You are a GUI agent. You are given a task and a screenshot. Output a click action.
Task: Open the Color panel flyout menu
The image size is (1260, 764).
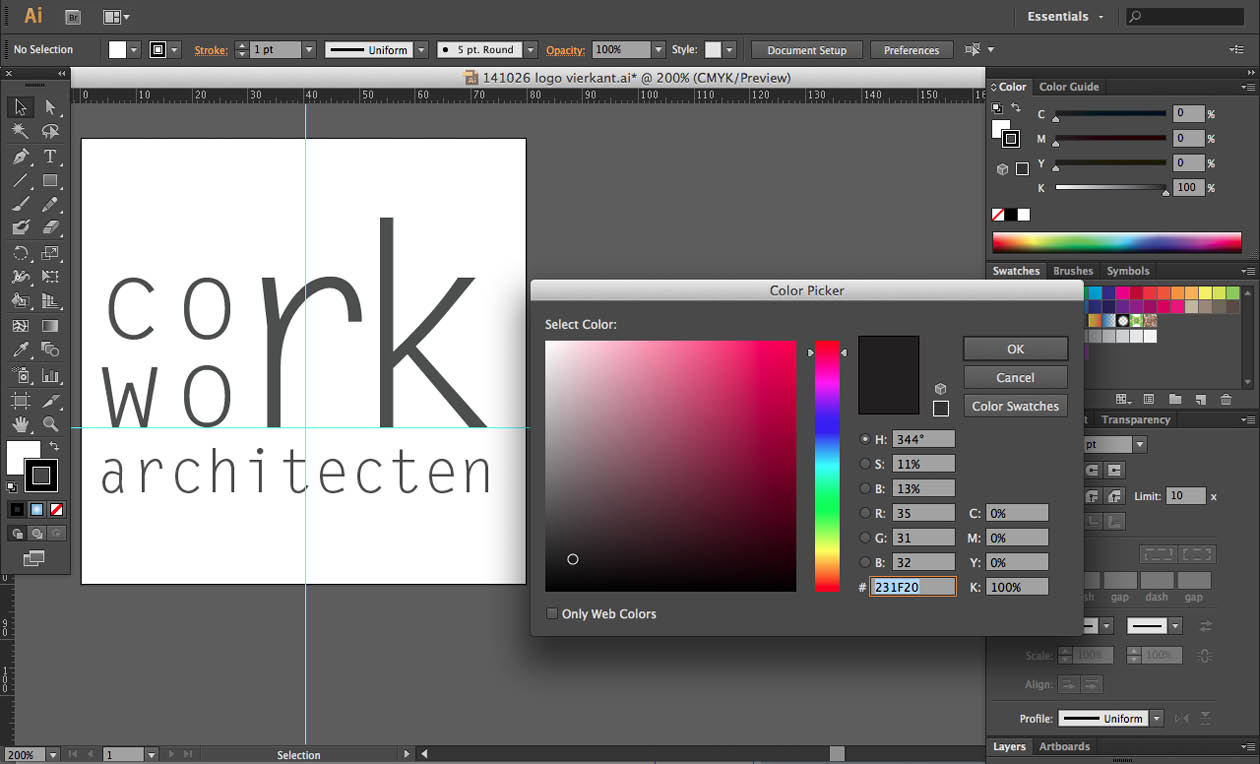point(1247,87)
